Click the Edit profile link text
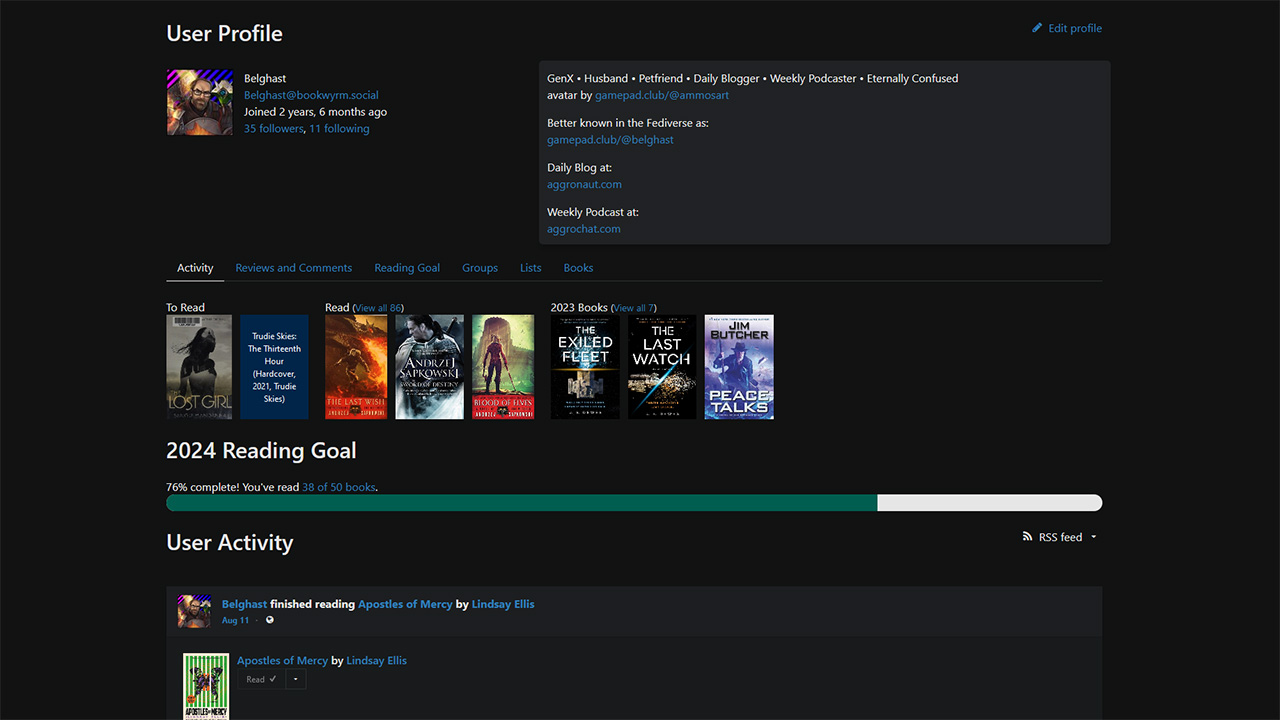The width and height of the screenshot is (1280, 720). point(1075,28)
